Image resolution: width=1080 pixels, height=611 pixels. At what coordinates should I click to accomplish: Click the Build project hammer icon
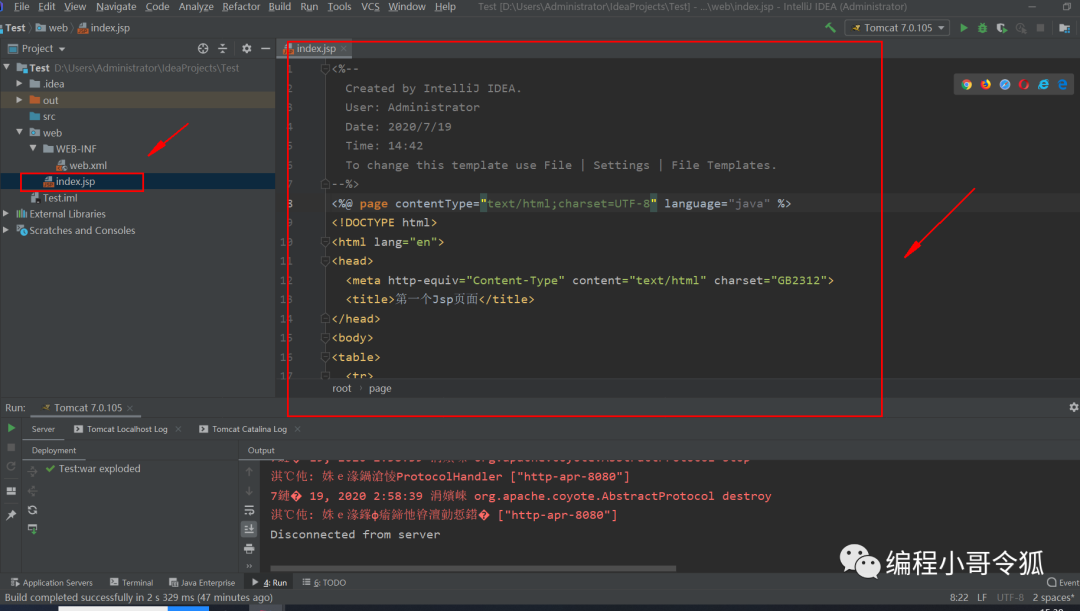[830, 28]
